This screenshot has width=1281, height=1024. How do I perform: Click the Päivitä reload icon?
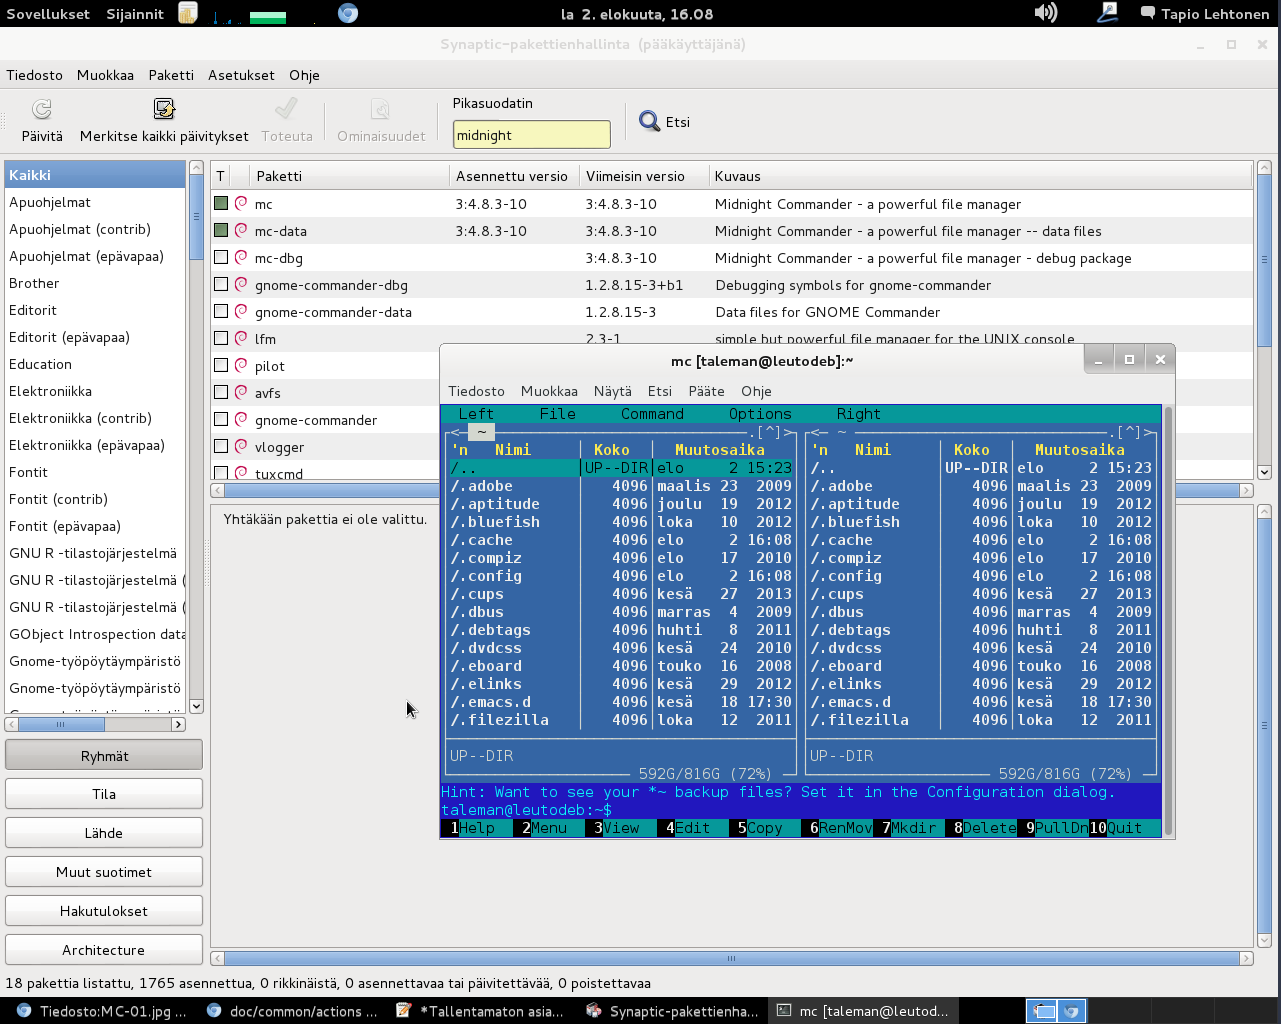click(41, 109)
